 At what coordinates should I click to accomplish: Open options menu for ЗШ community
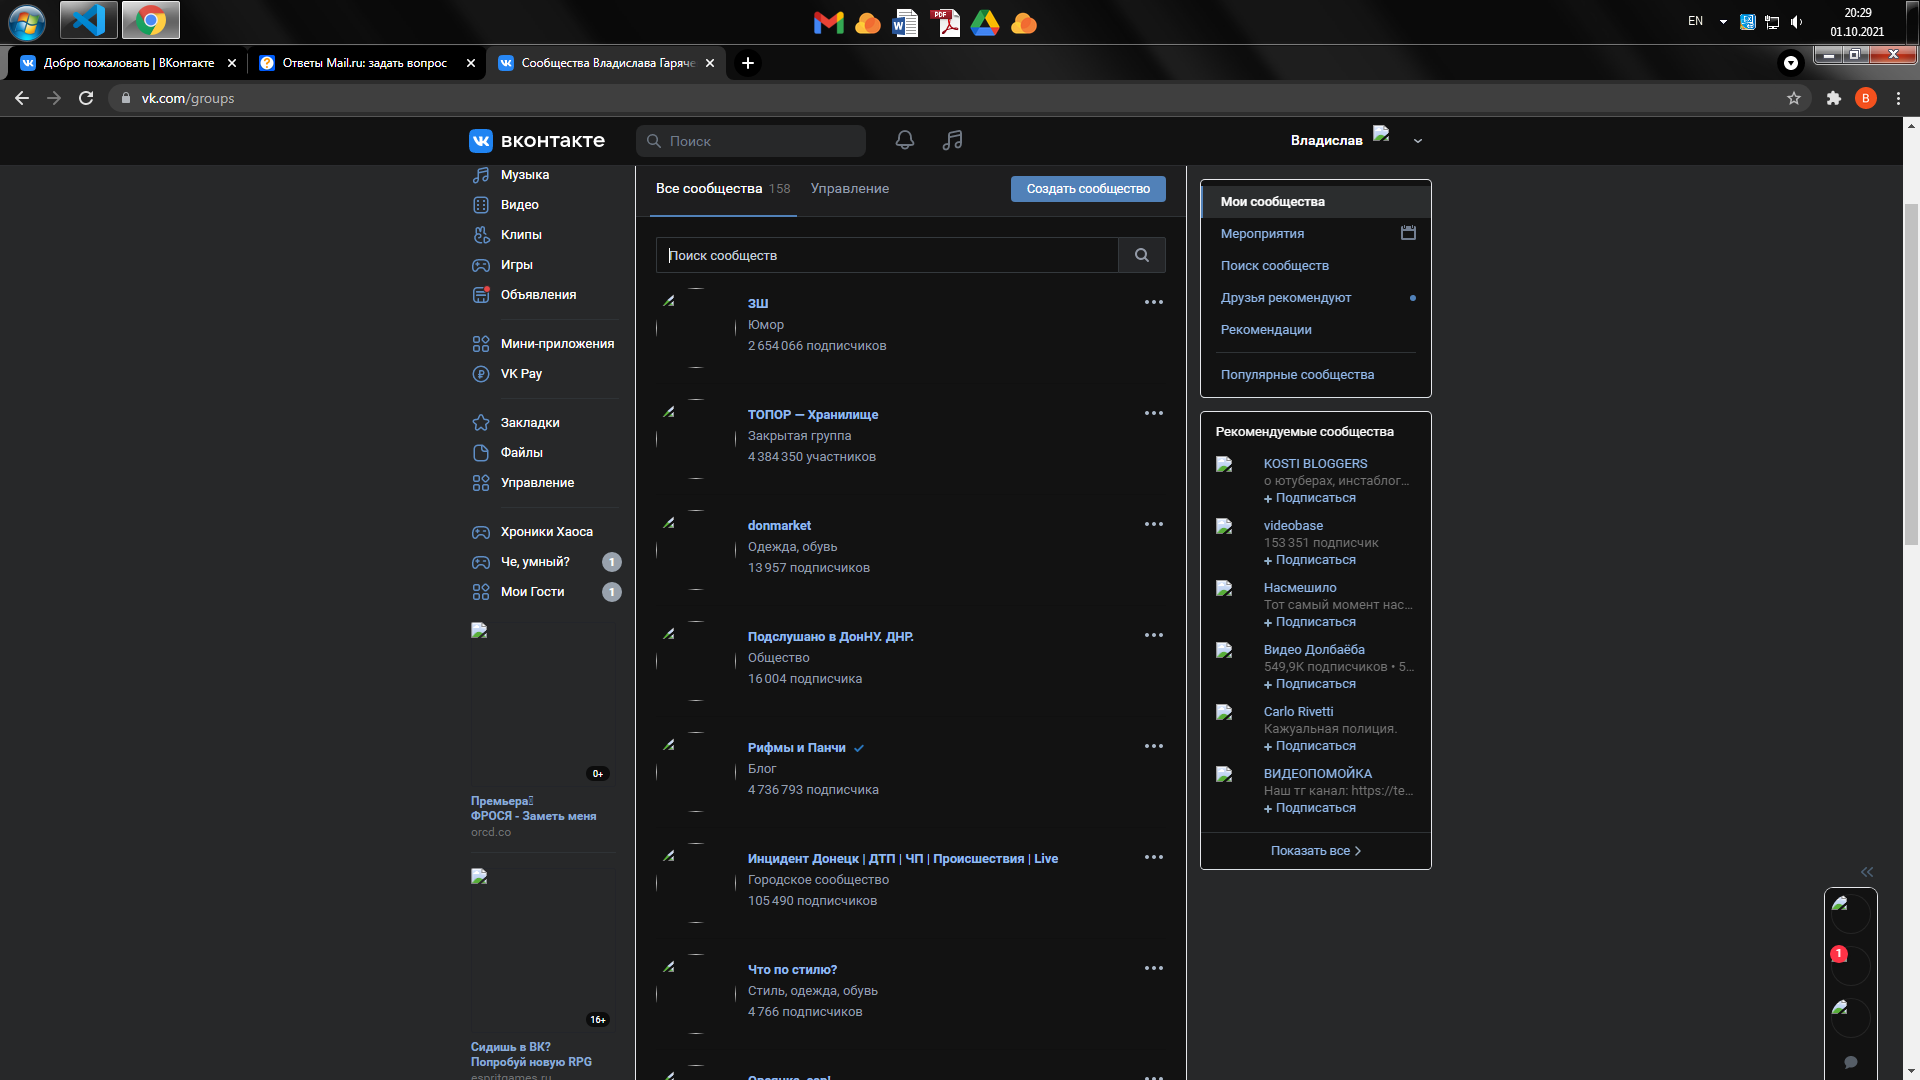coord(1153,302)
